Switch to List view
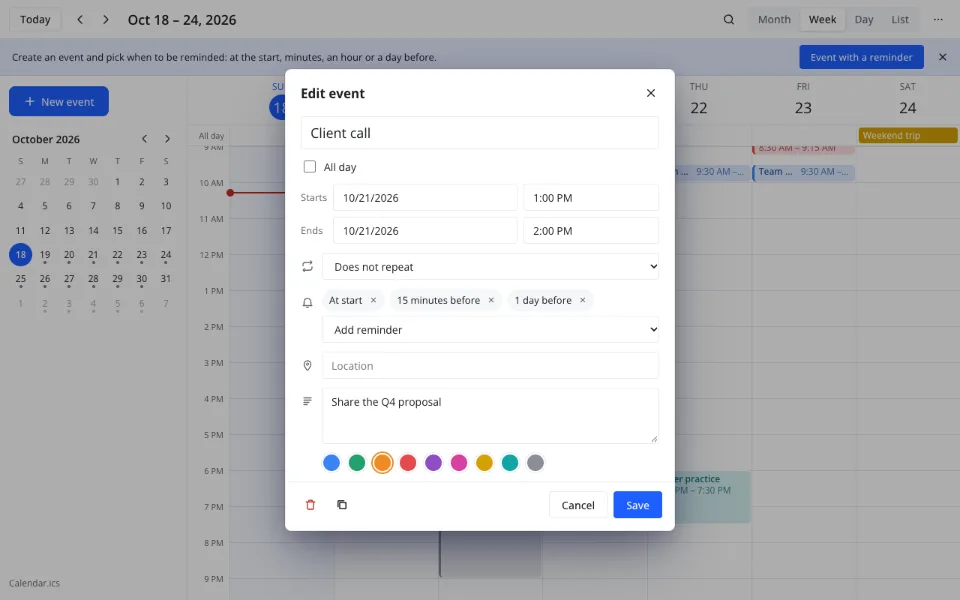The image size is (960, 600). [900, 20]
